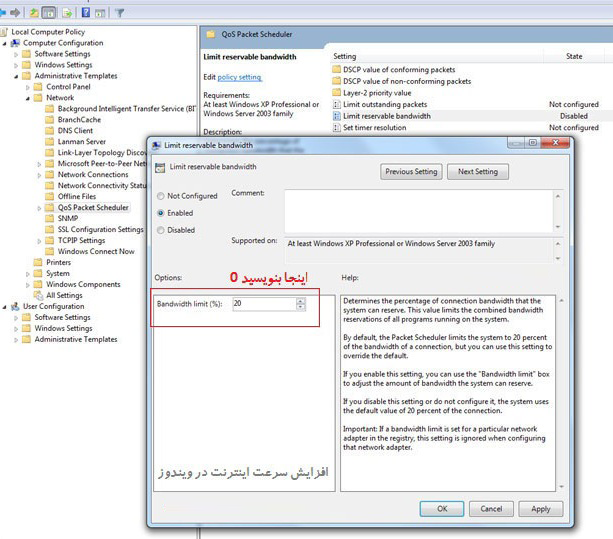Expand the Network Connections node
613x539 pixels.
point(39,175)
